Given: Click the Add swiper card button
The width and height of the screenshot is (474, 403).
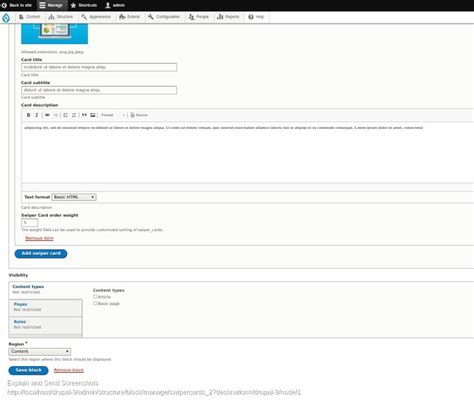Looking at the screenshot, I should point(41,254).
